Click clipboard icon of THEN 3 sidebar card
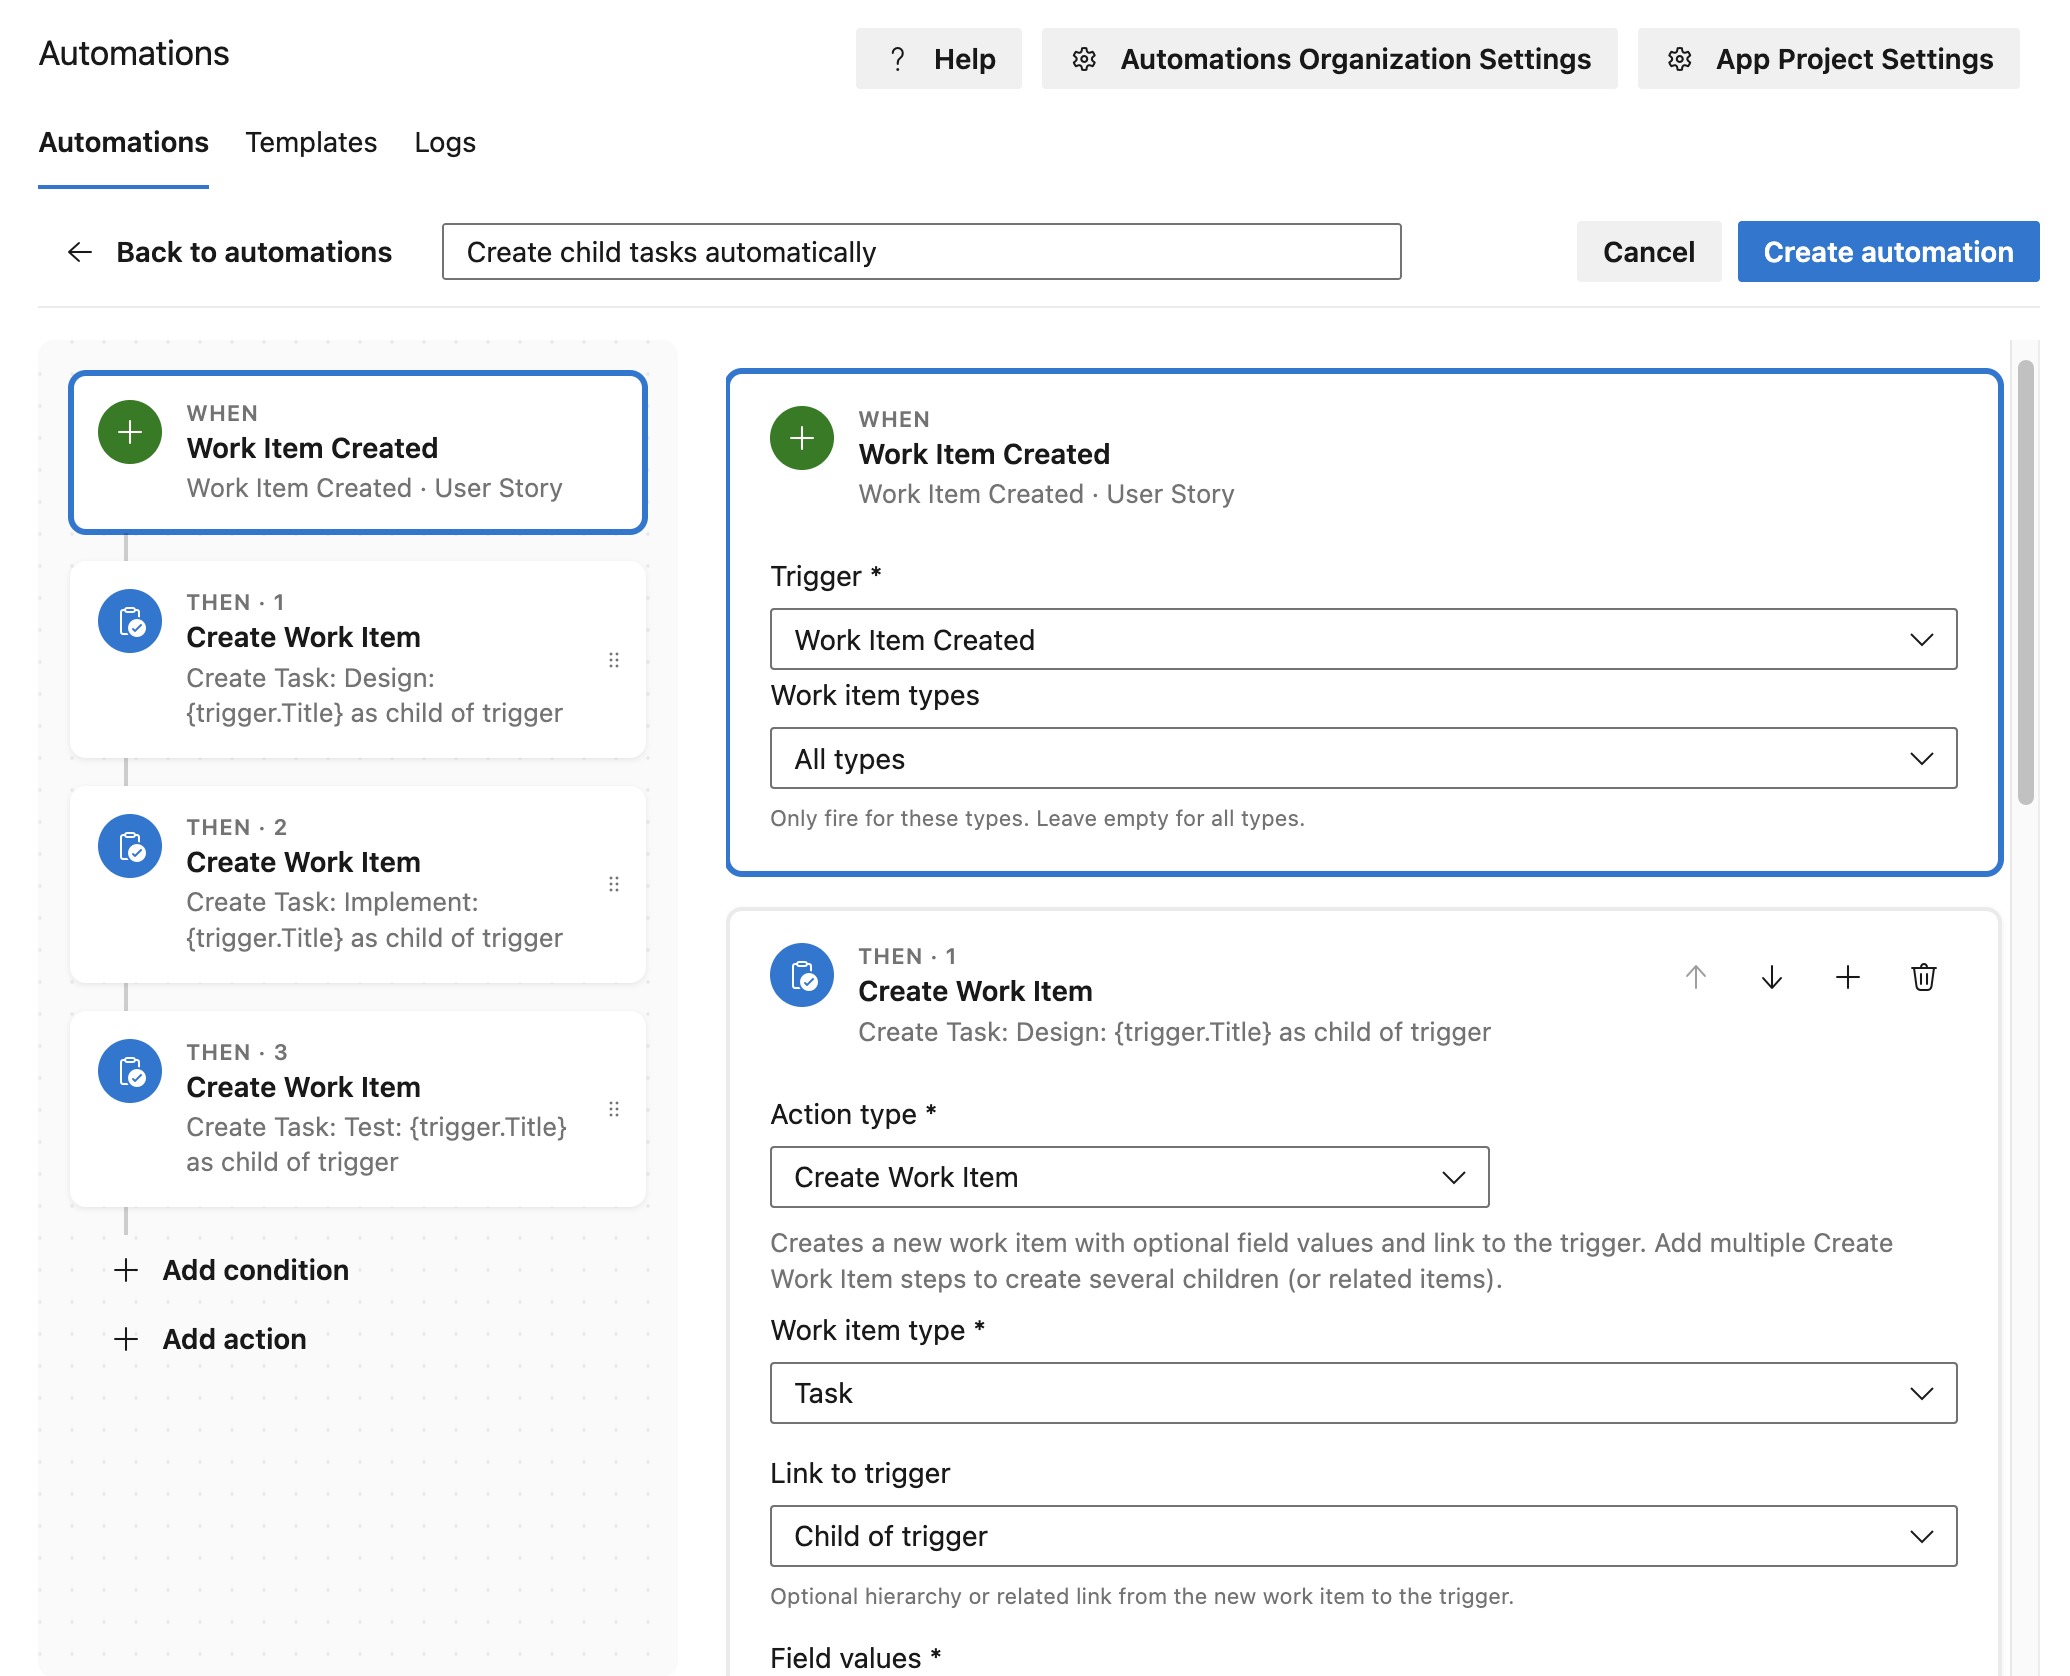Image resolution: width=2070 pixels, height=1676 pixels. (x=130, y=1071)
